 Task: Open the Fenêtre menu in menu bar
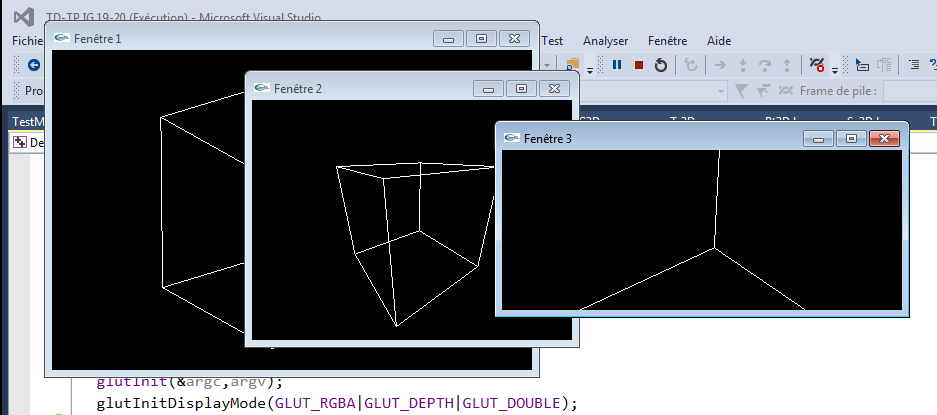[667, 41]
